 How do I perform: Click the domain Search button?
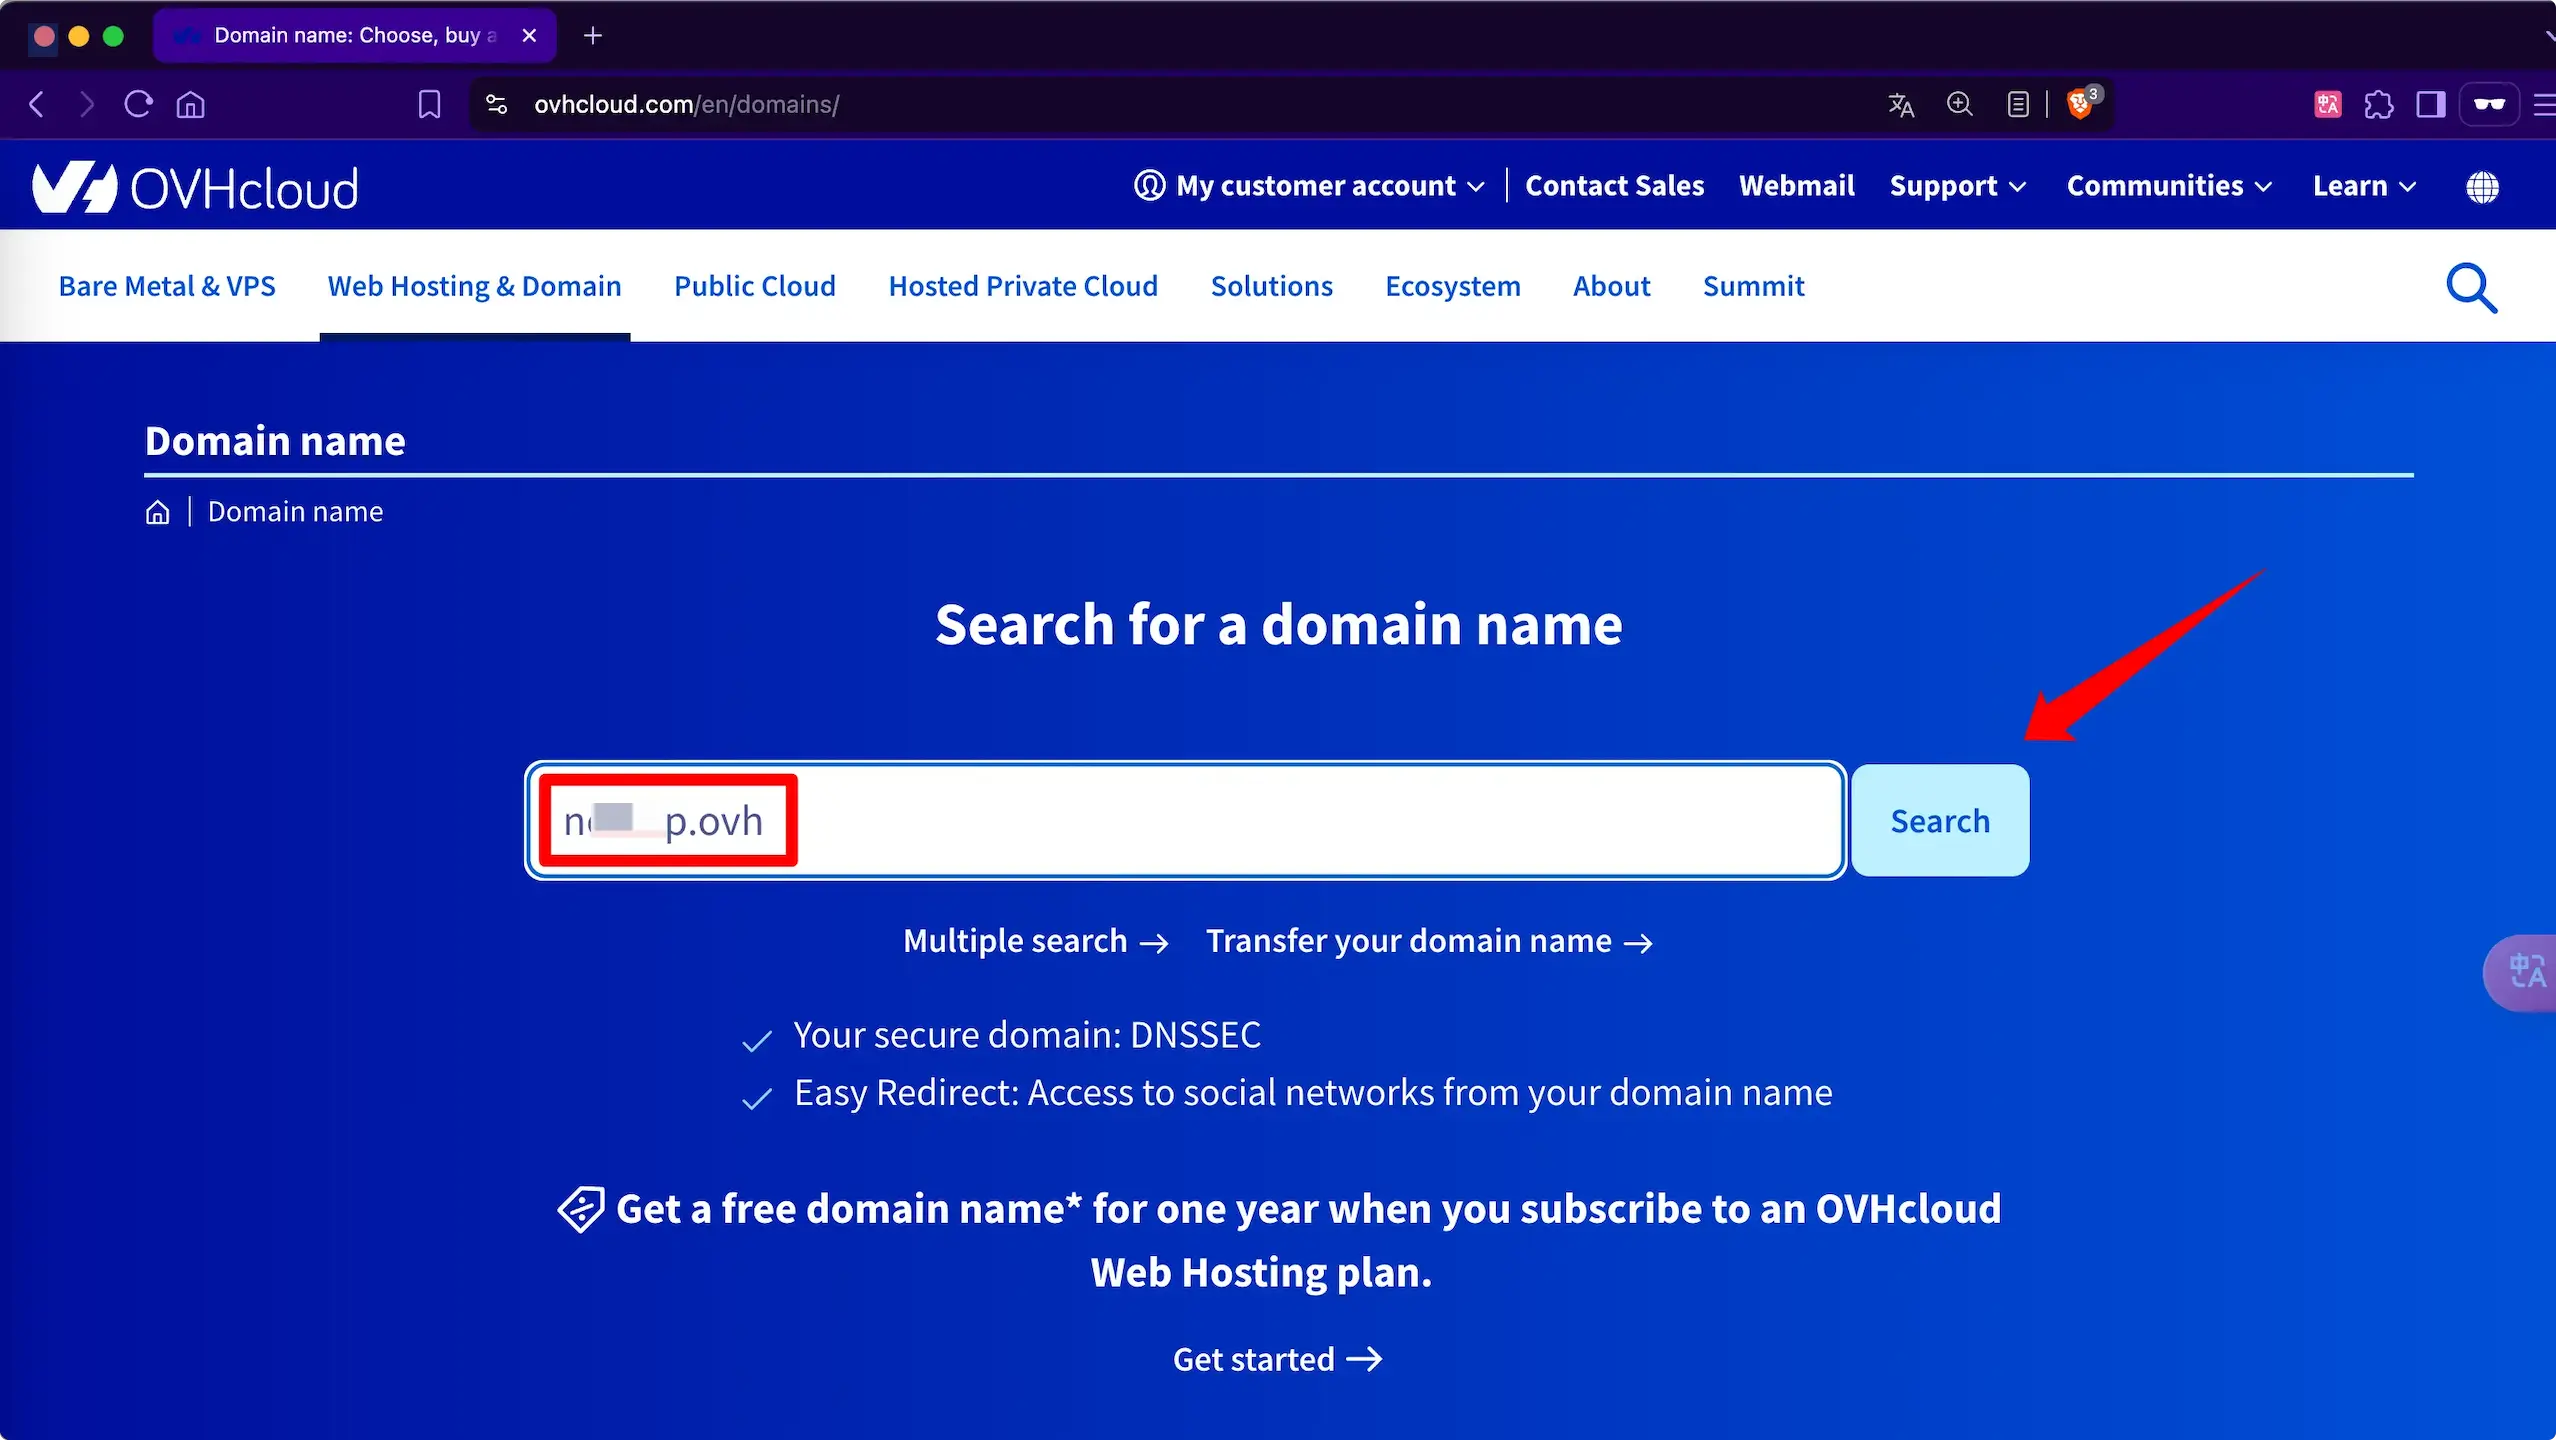(x=1940, y=821)
